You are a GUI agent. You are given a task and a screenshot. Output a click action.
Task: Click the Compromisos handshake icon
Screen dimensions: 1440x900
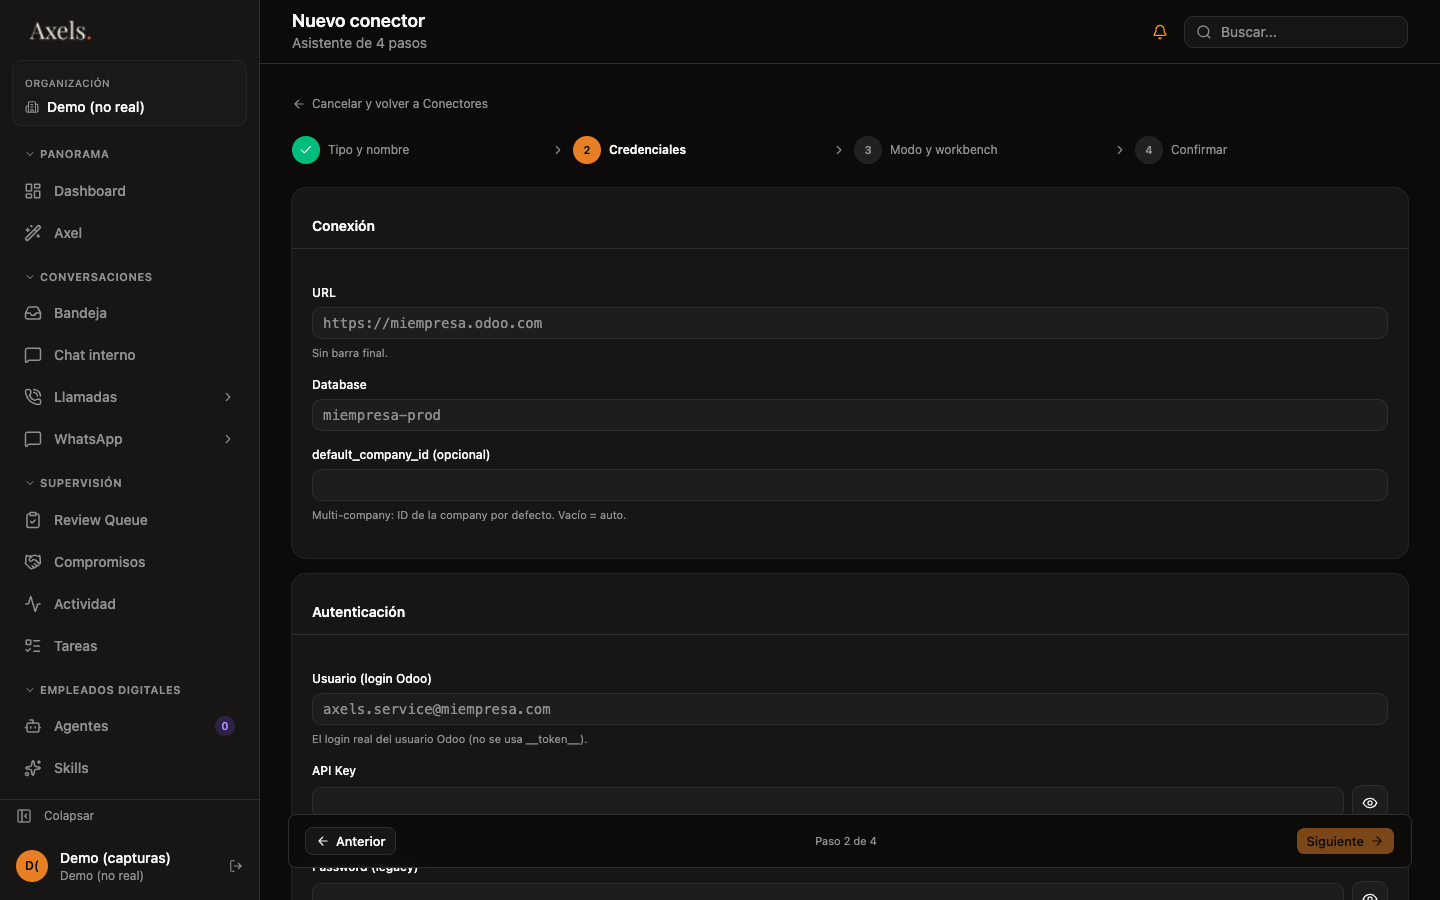click(33, 562)
